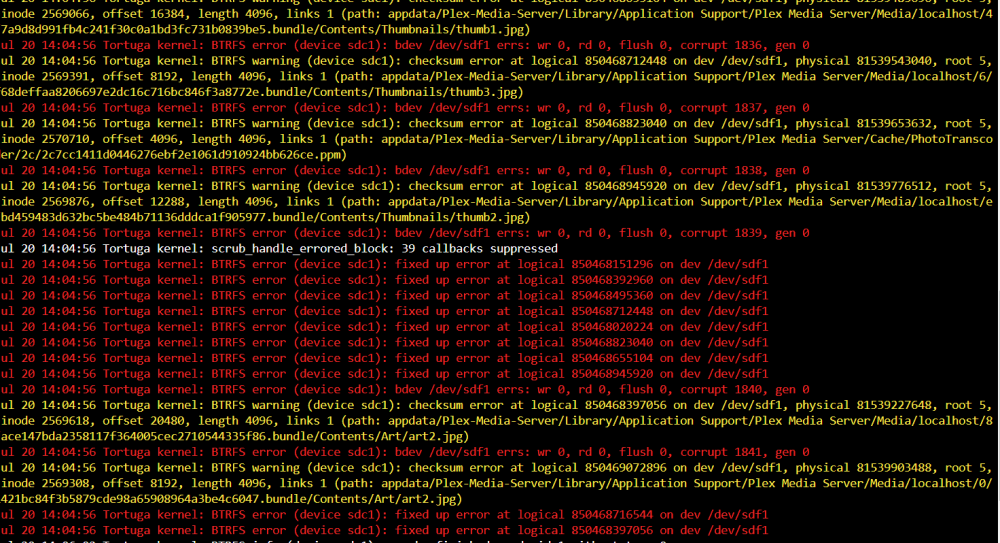Select the 'corrupt 1841' bdev error line
Image resolution: width=1000 pixels, height=543 pixels.
405,452
